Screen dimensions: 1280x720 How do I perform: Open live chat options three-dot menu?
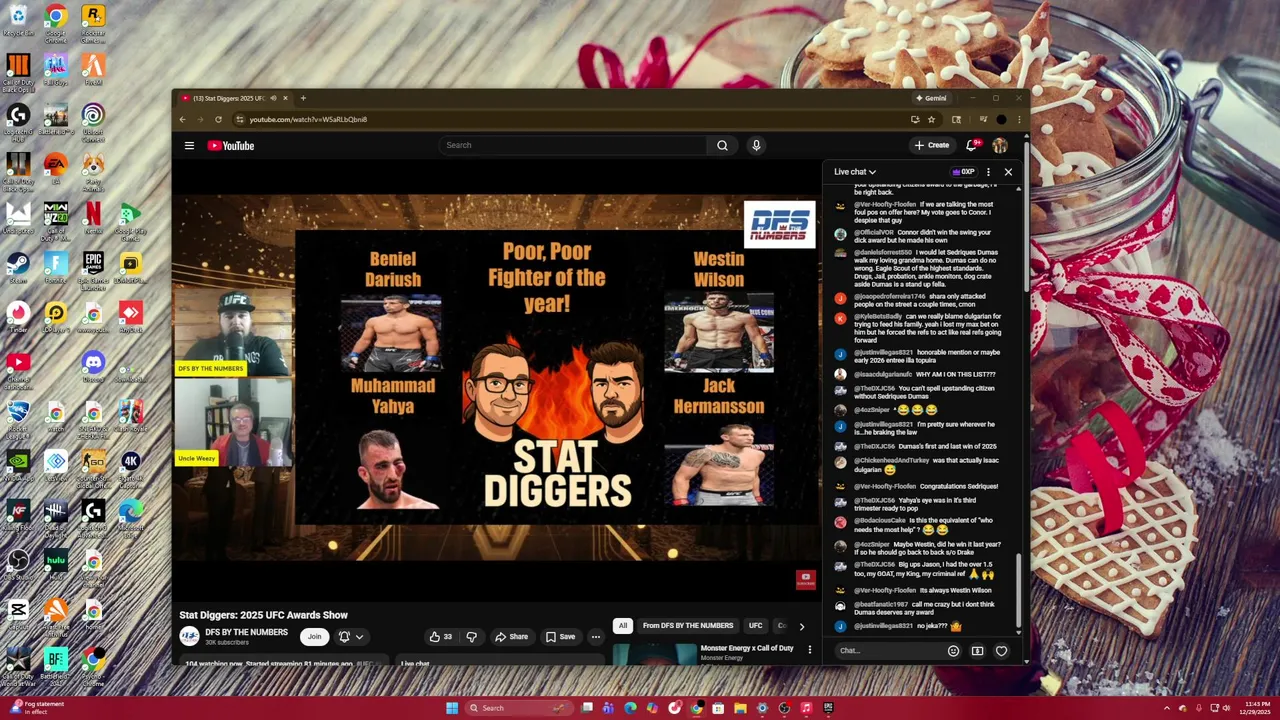pyautogui.click(x=988, y=172)
